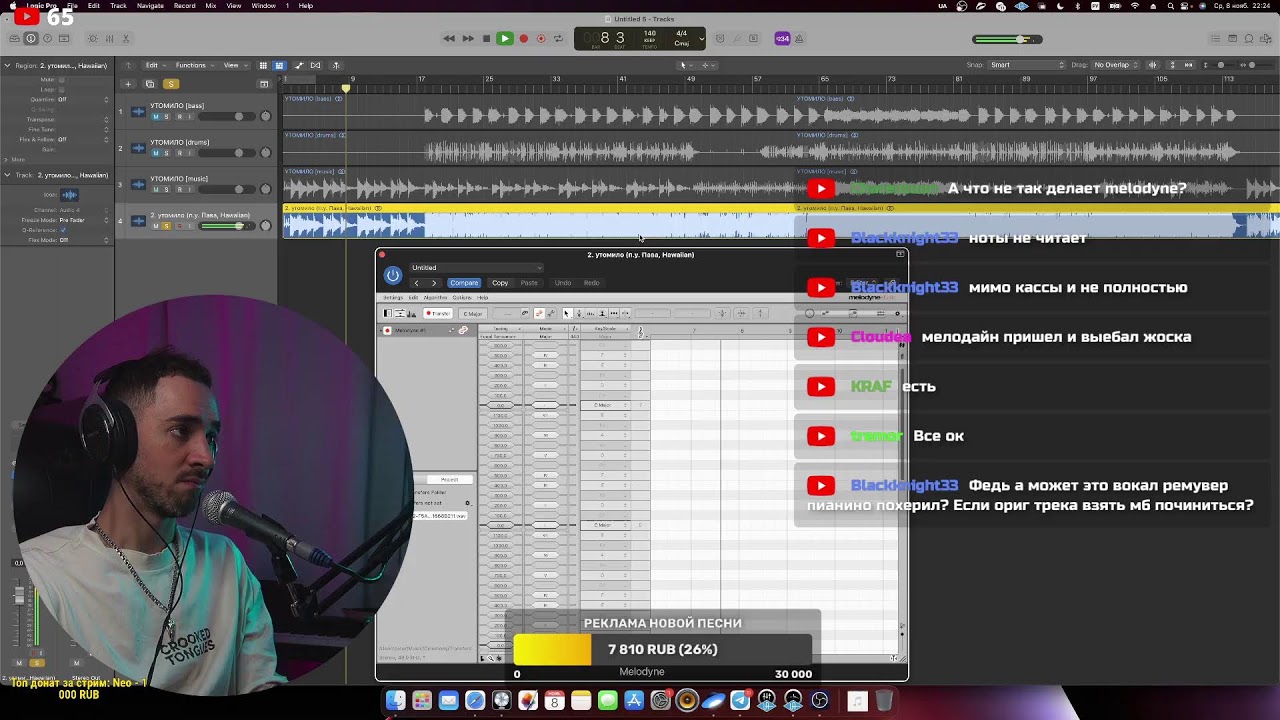This screenshot has width=1280, height=720.
Task: Open the Drag No Overlap dropdown
Action: (x=1116, y=65)
